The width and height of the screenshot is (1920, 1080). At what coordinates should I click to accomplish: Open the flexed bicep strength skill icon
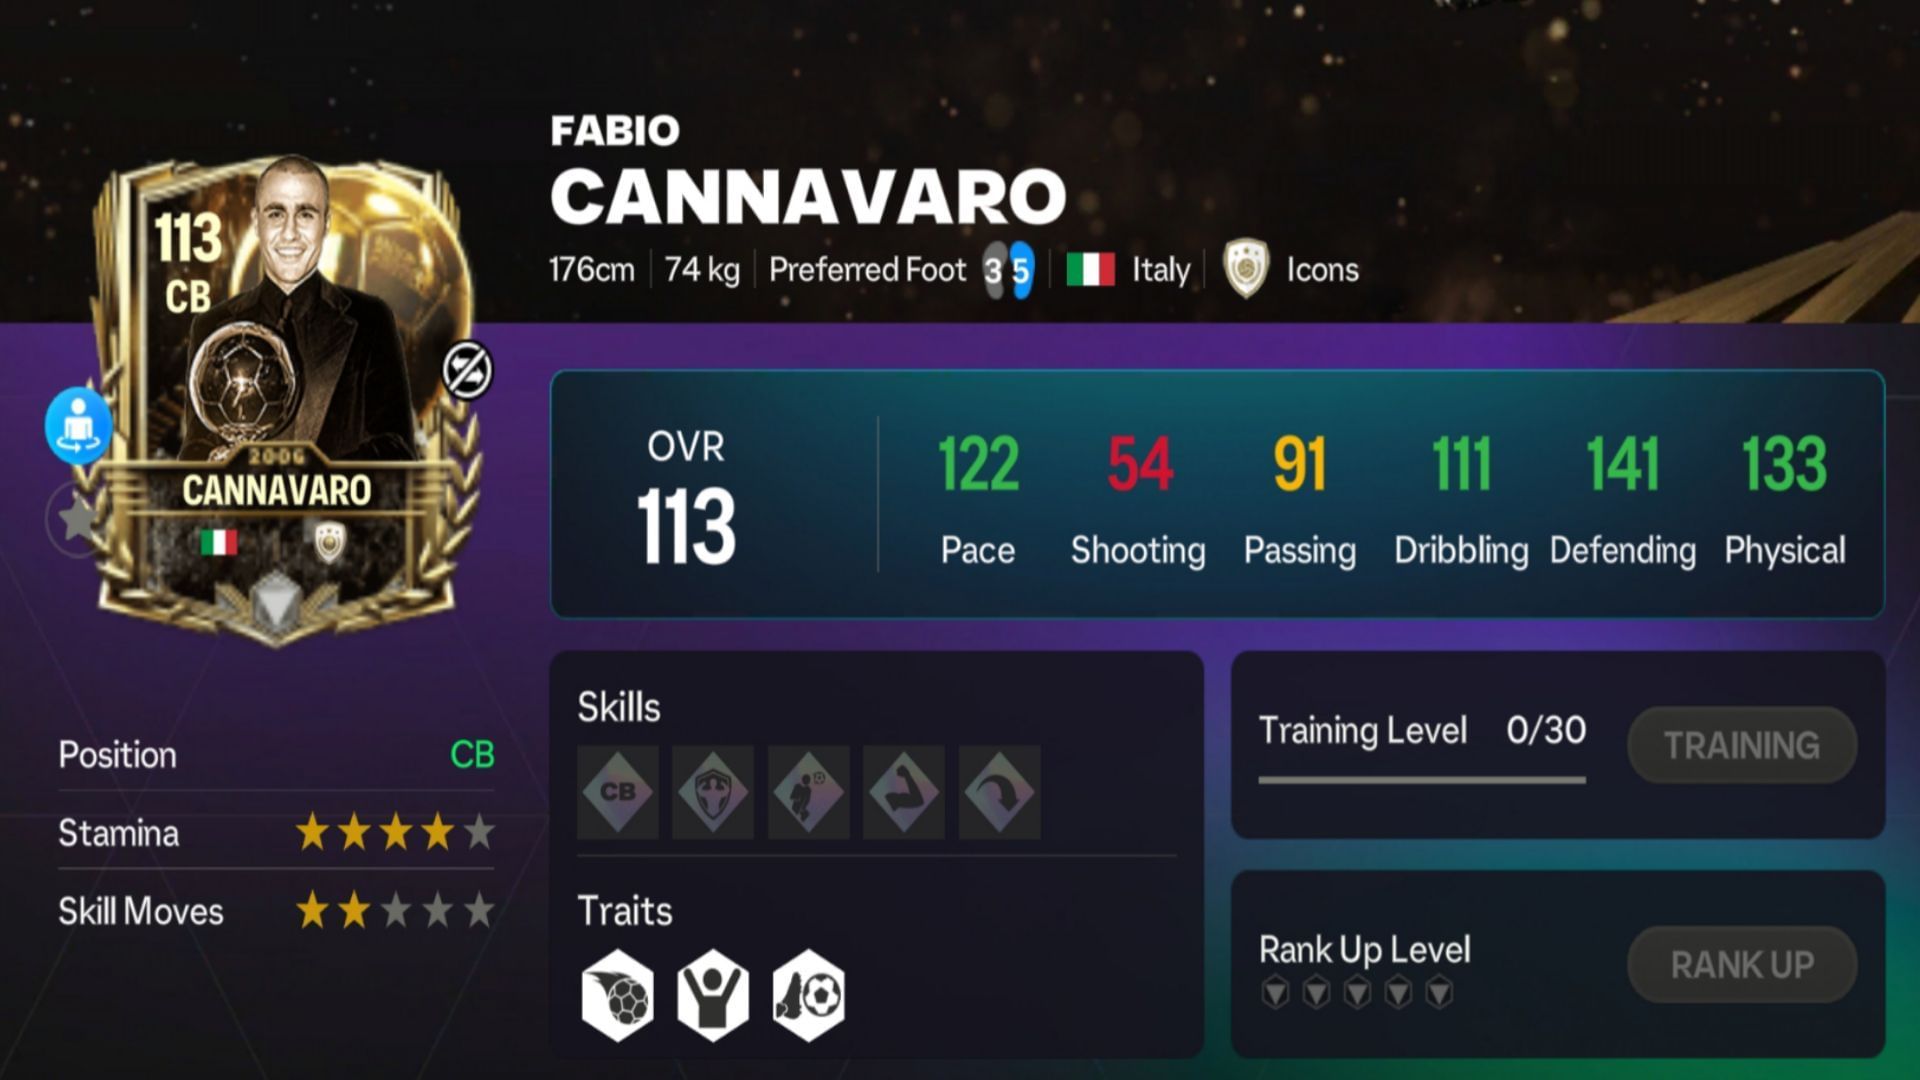click(904, 792)
